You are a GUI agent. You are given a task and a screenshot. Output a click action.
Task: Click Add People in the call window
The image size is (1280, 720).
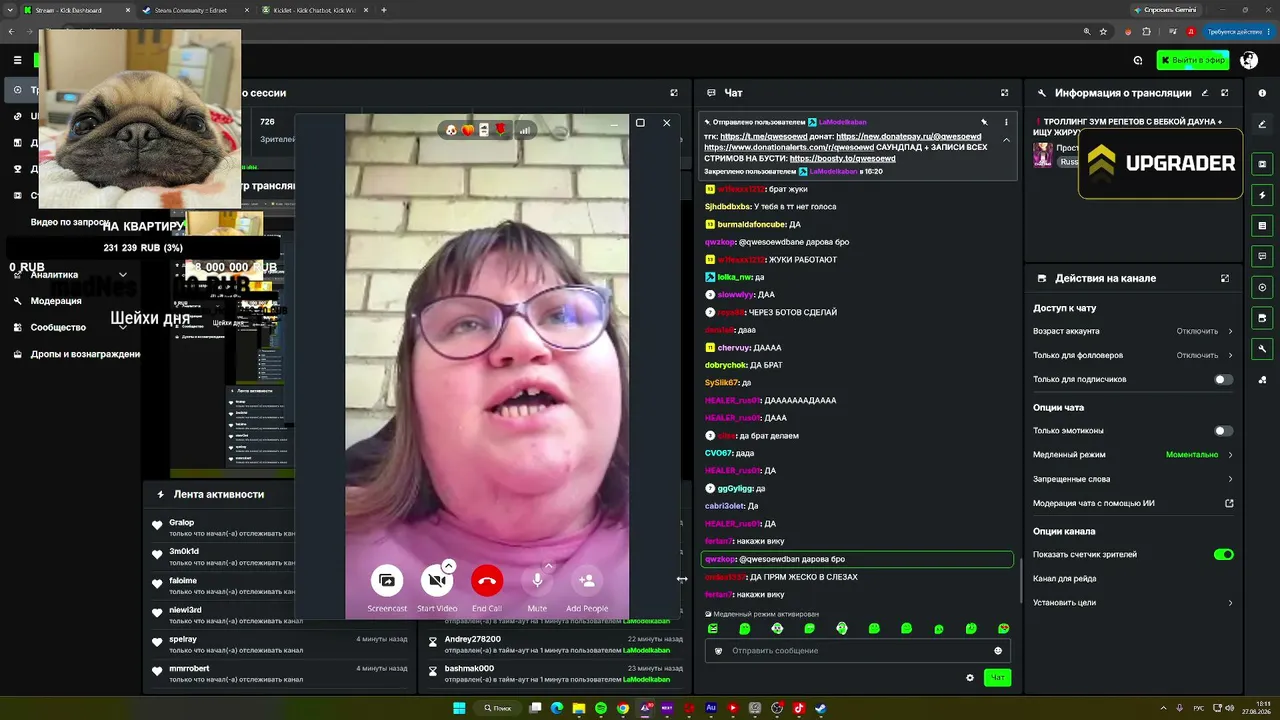point(587,580)
